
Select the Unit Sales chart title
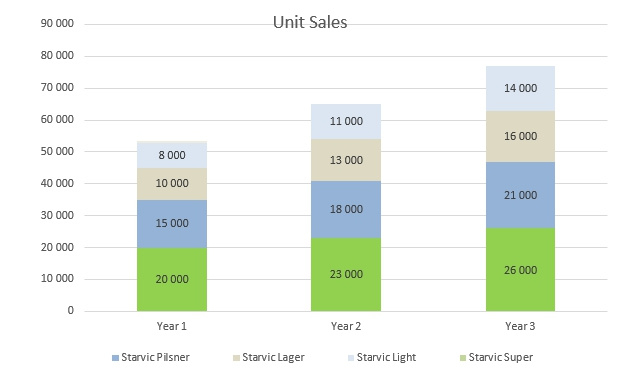(x=310, y=22)
